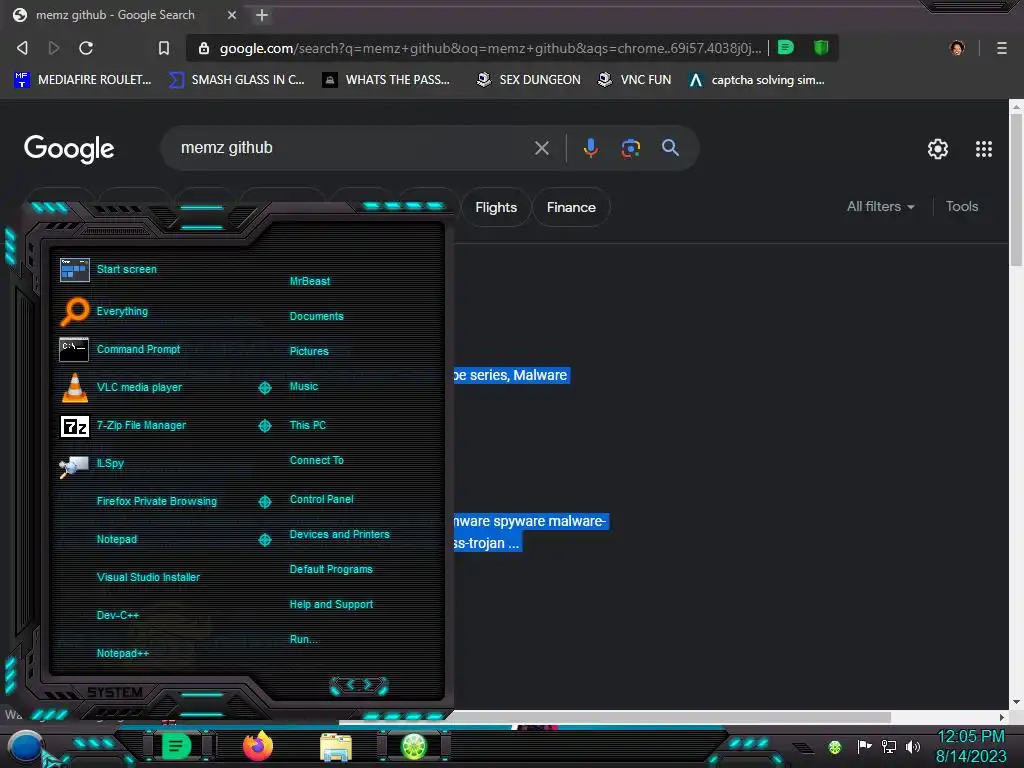Open the MEDIAFIRE ROULET... bookmark
1024x768 pixels.
pos(82,80)
